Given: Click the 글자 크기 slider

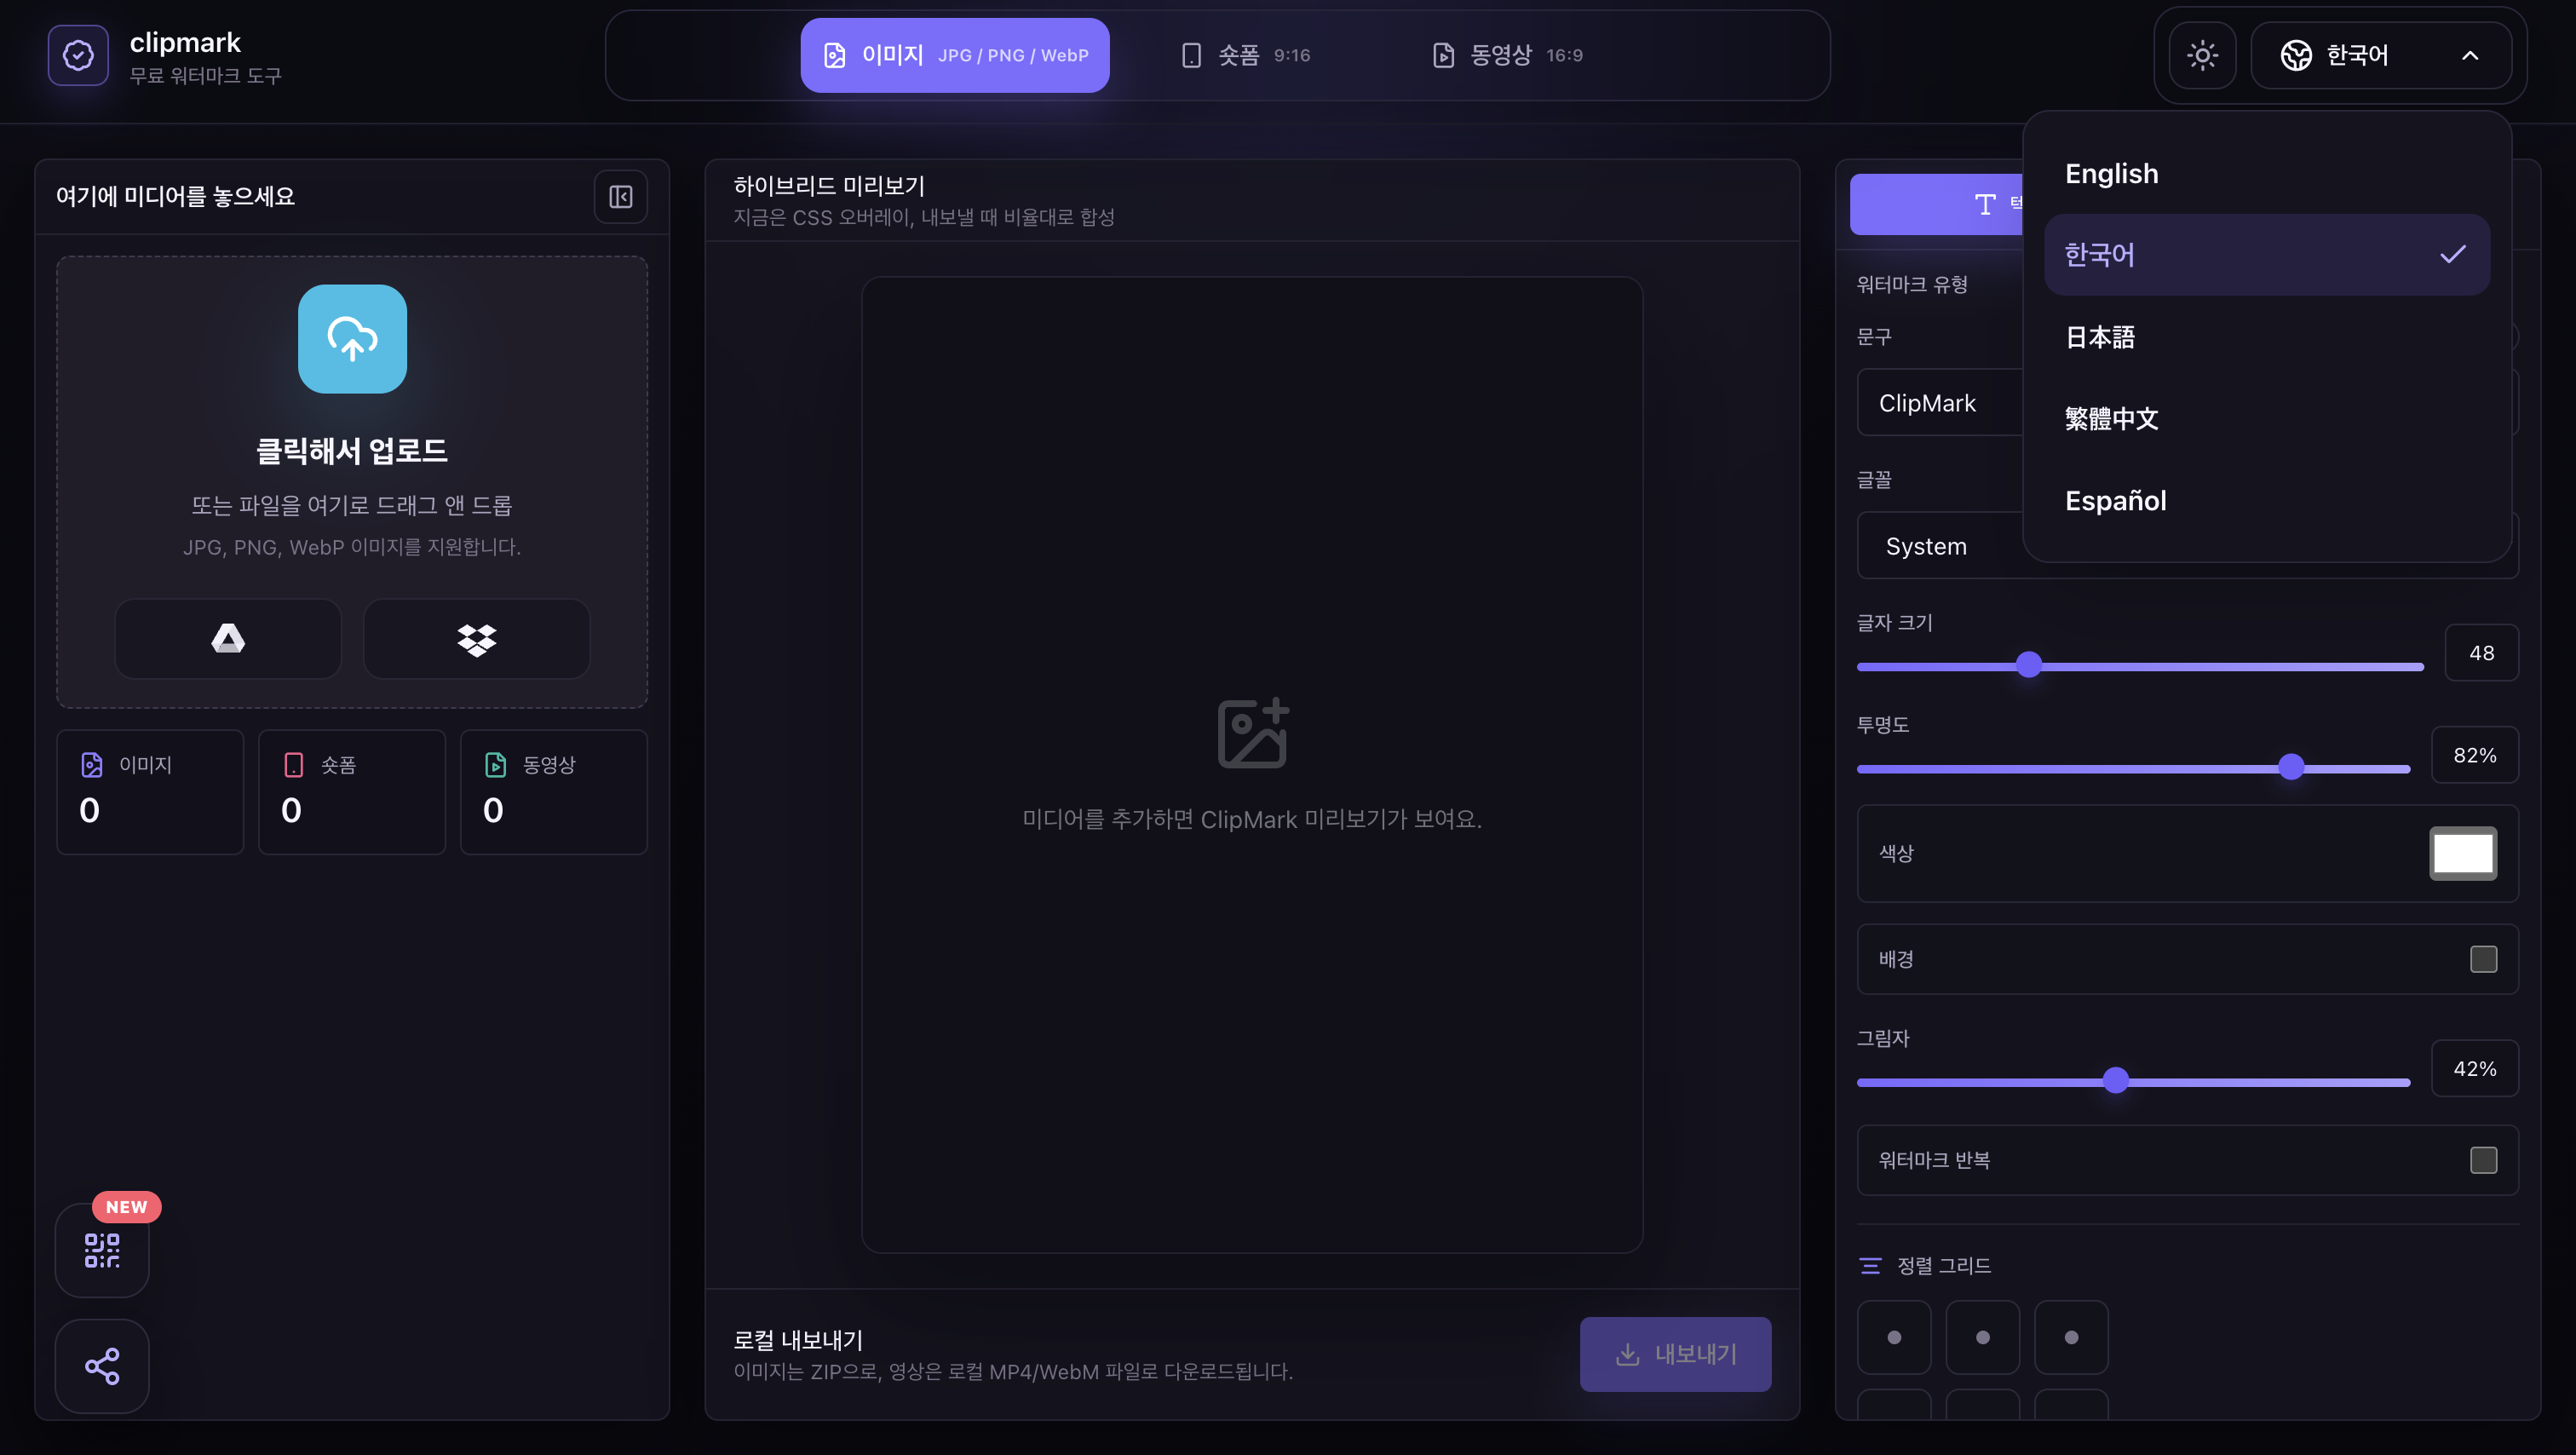Looking at the screenshot, I should tap(2140, 665).
